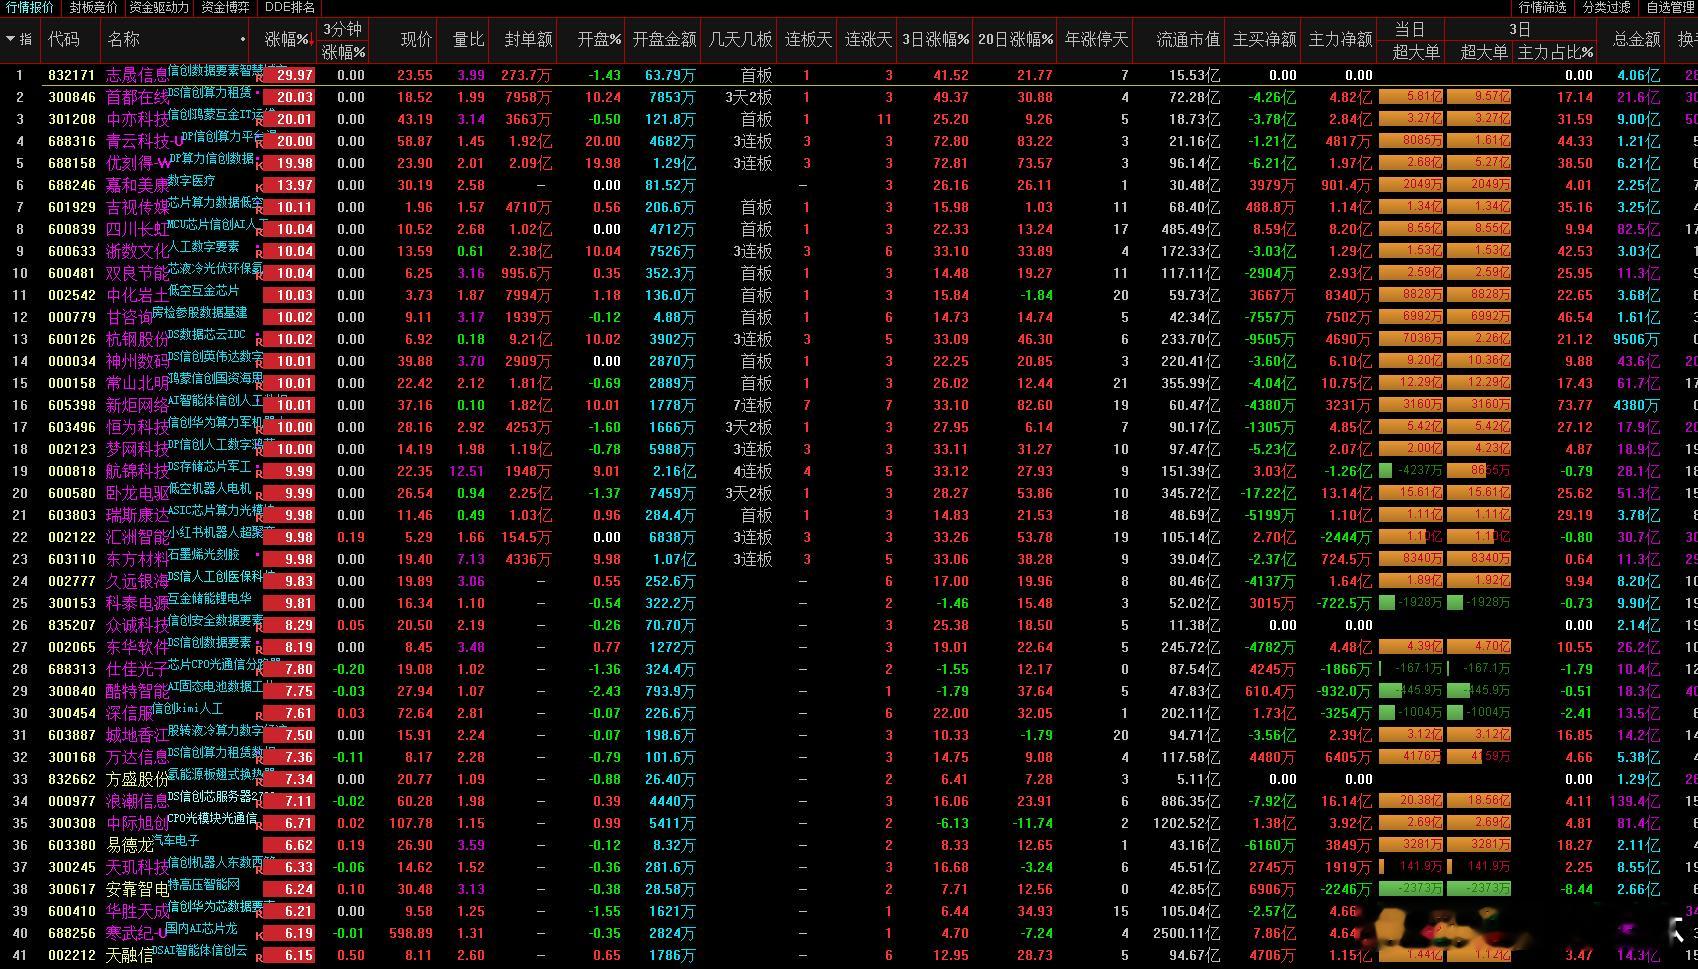Select the DDE排名 tab
This screenshot has width=1698, height=969.
coord(289,7)
